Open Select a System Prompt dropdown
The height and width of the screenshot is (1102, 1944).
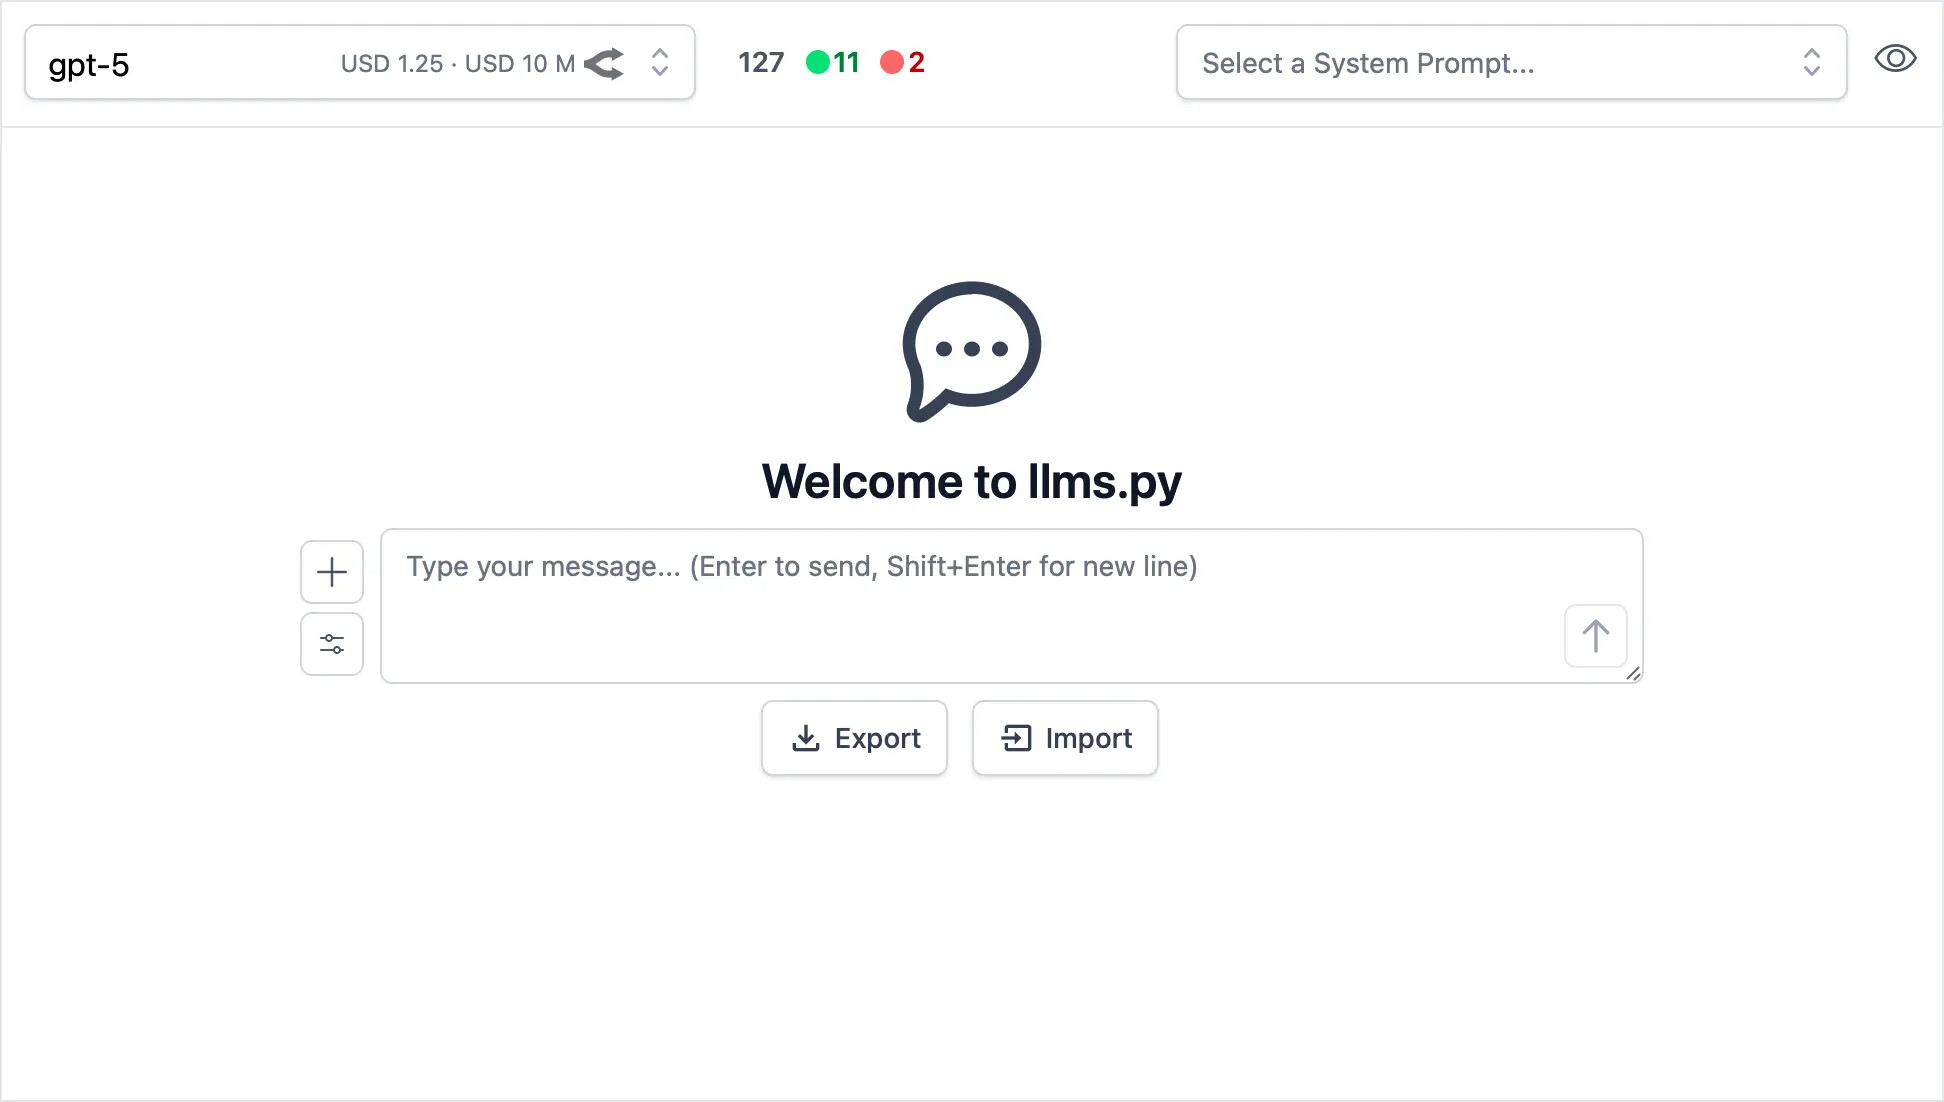click(1511, 62)
